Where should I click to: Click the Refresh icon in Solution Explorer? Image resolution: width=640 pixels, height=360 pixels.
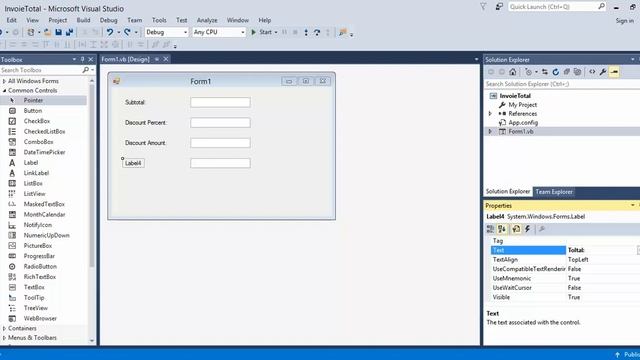(556, 72)
